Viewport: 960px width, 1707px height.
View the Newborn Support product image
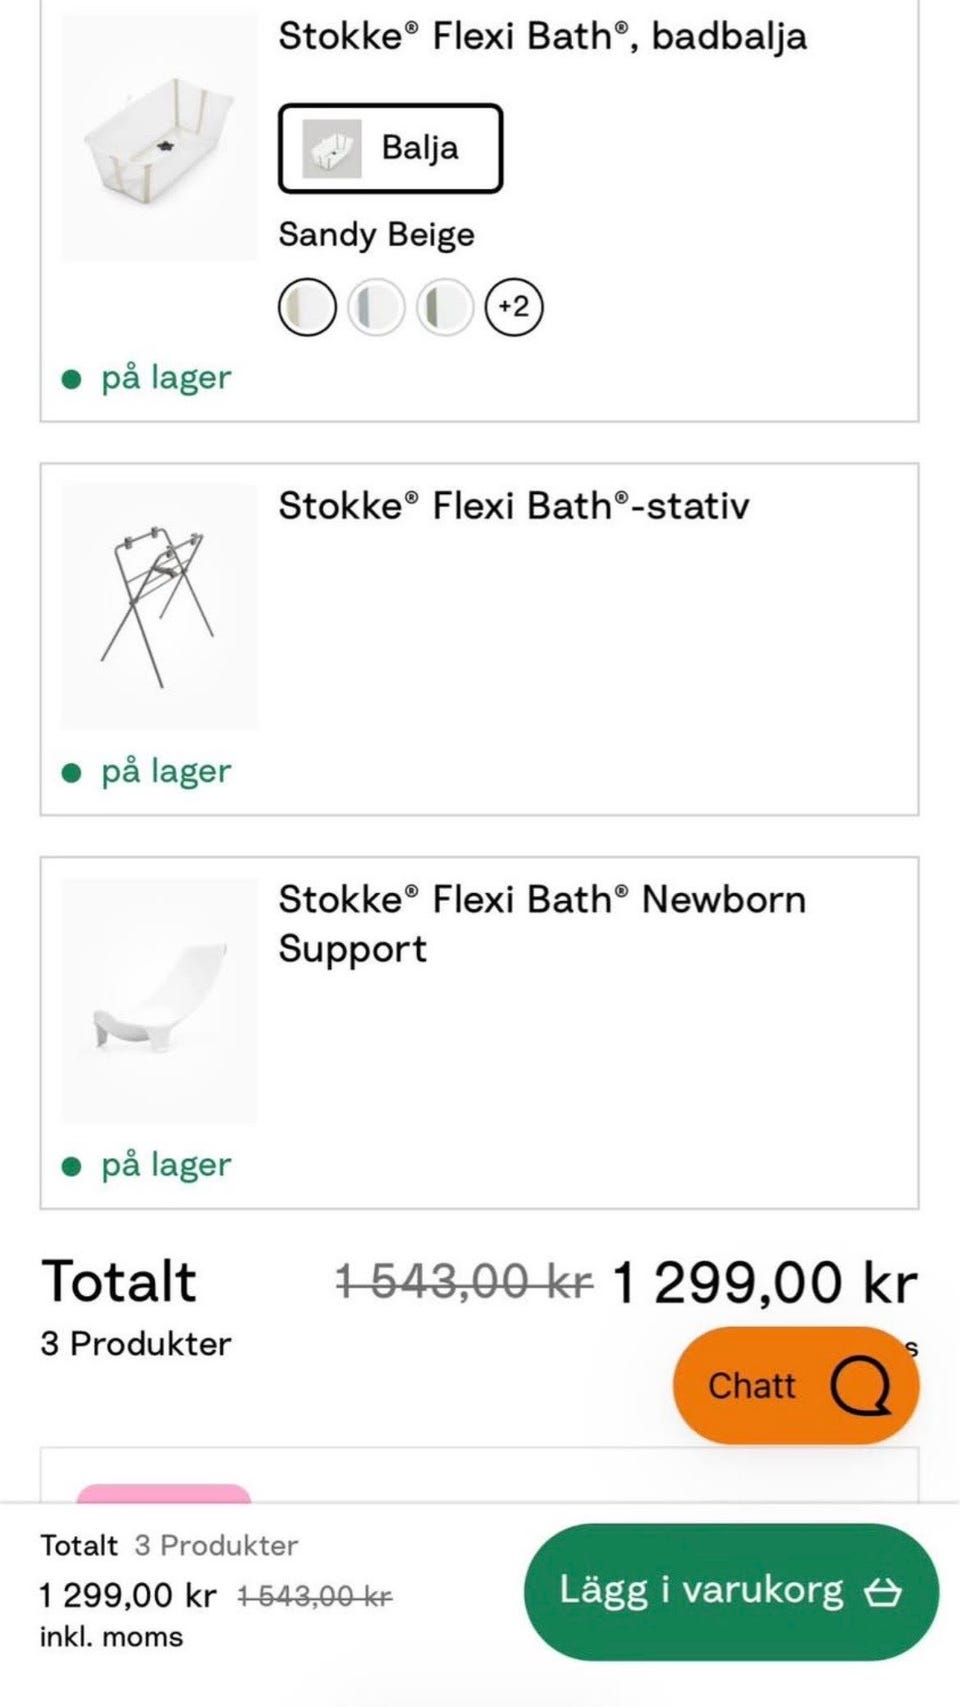click(159, 1000)
